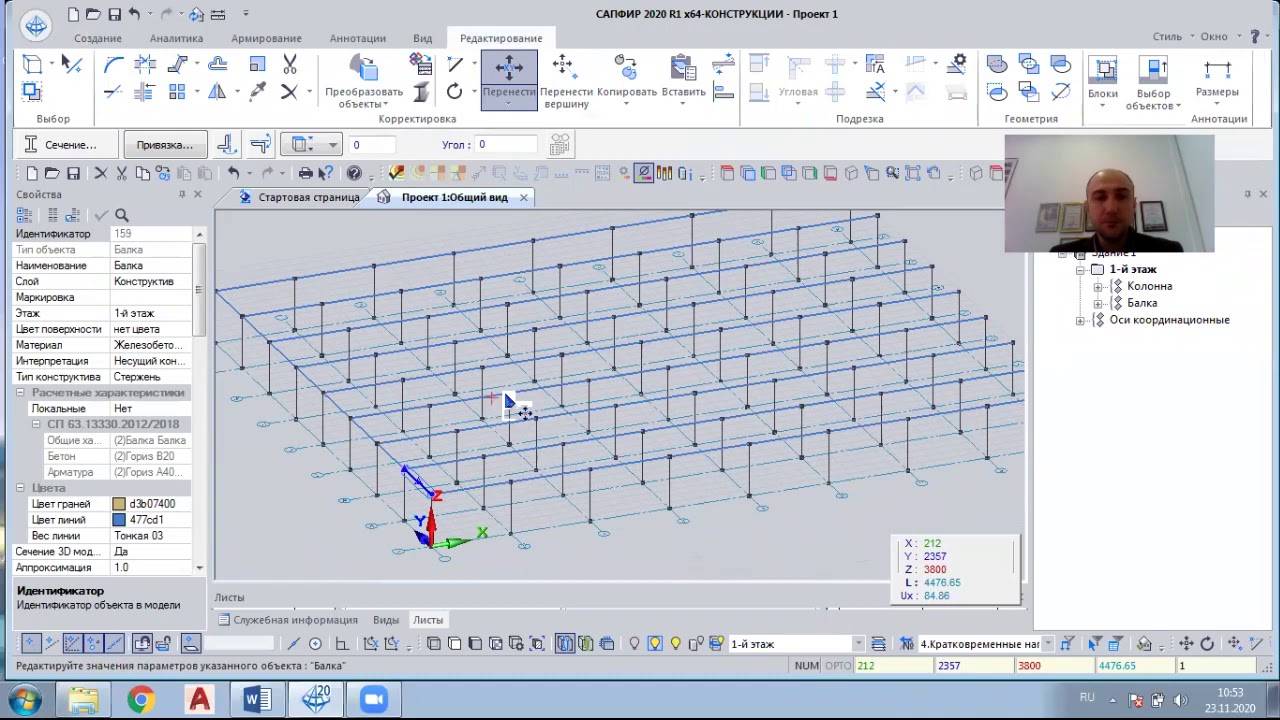The width and height of the screenshot is (1280, 720).
Task: Click the pan arrows icon in status toolbar
Action: tap(1186, 644)
